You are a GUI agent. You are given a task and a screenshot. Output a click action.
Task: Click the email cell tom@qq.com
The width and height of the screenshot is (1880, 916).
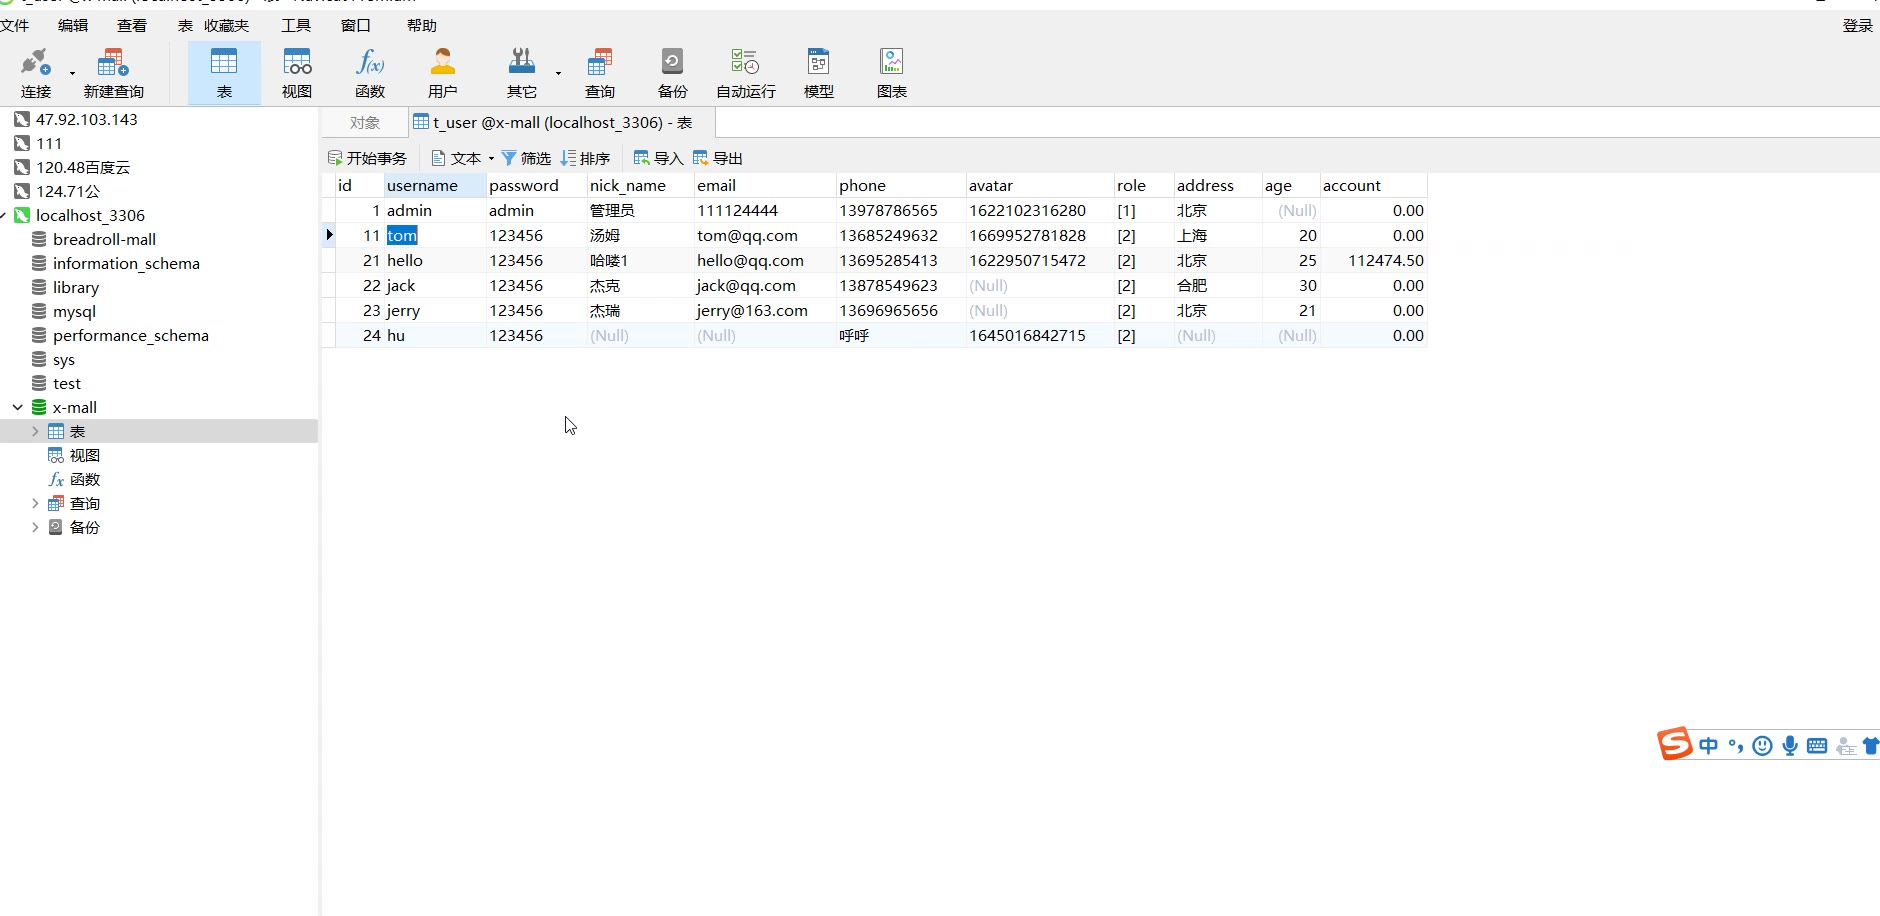point(747,236)
